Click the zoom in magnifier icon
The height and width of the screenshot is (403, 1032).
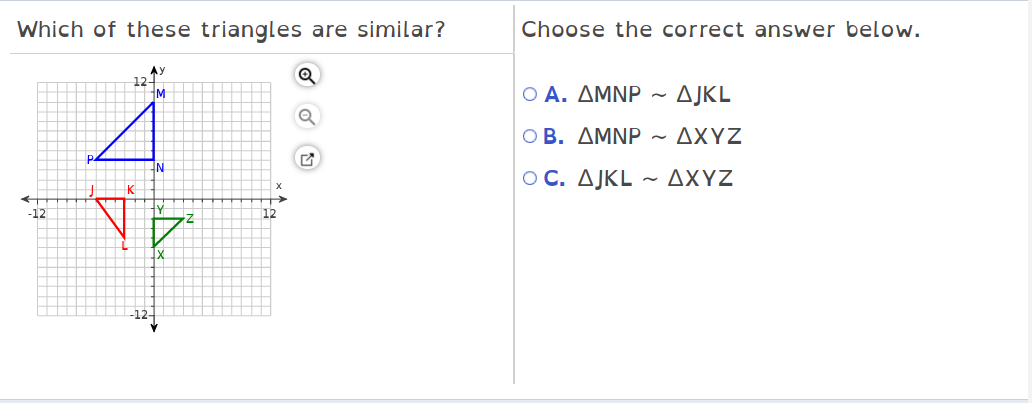coord(307,75)
